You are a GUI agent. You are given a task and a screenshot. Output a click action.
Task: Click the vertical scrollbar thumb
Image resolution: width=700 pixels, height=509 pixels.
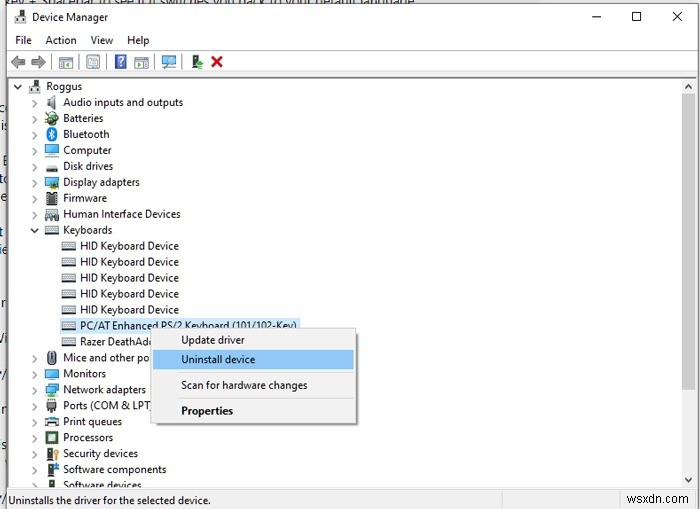pyautogui.click(x=688, y=241)
